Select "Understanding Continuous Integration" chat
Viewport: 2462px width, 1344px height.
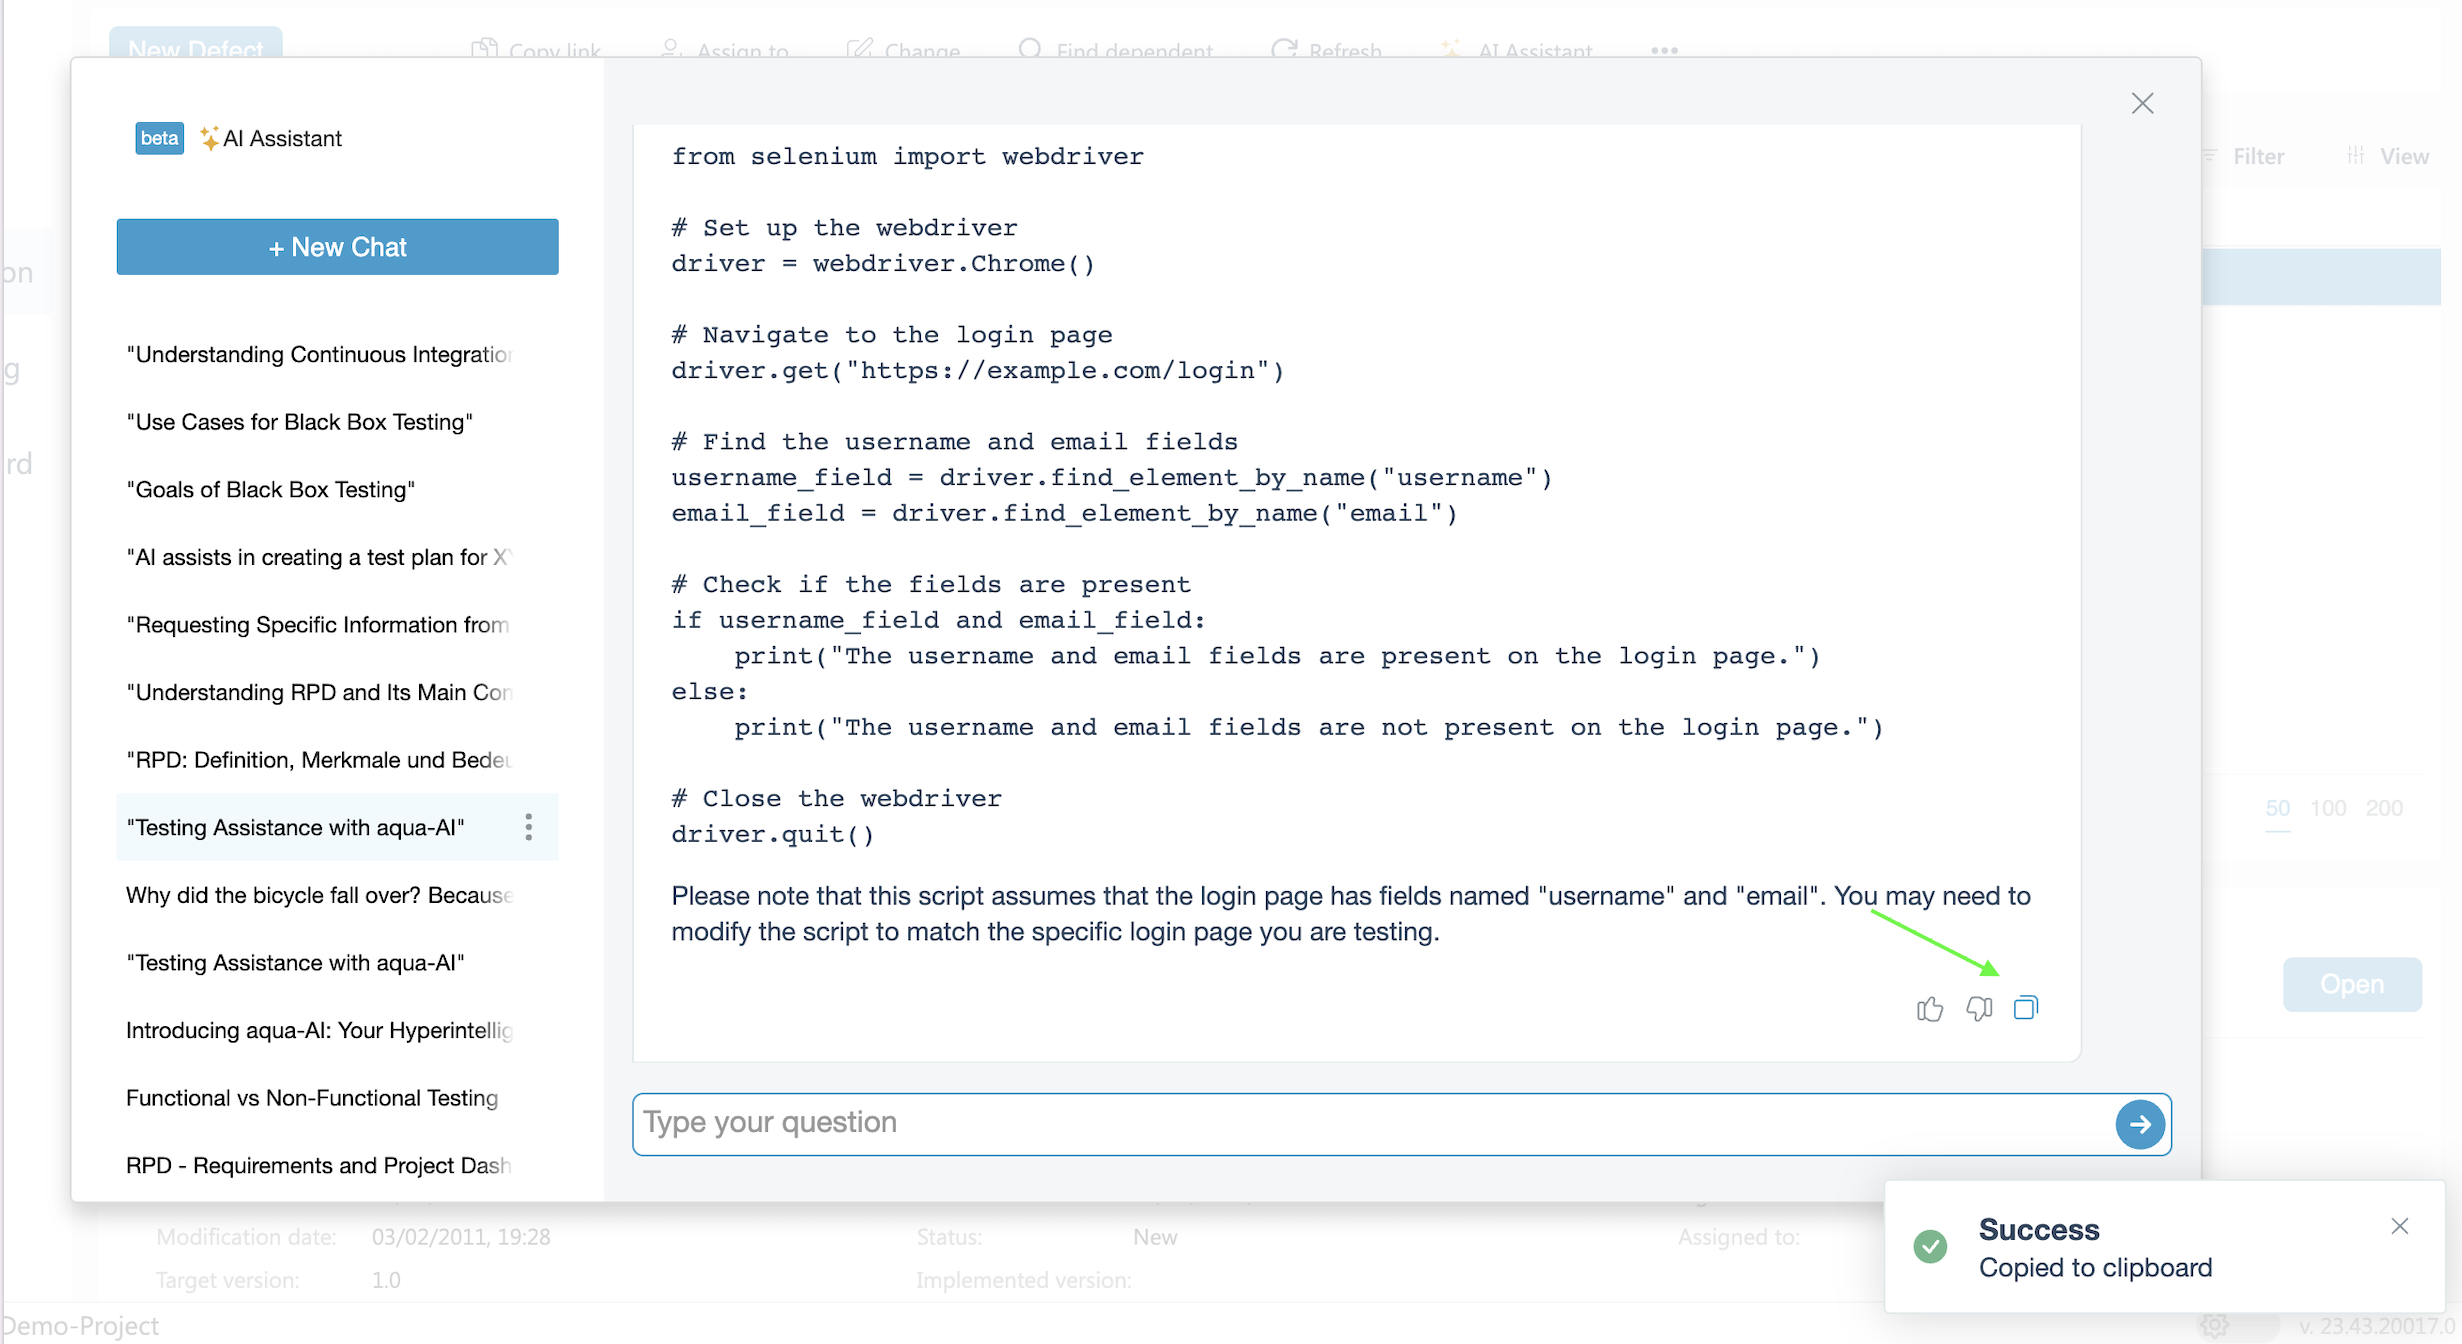[318, 354]
